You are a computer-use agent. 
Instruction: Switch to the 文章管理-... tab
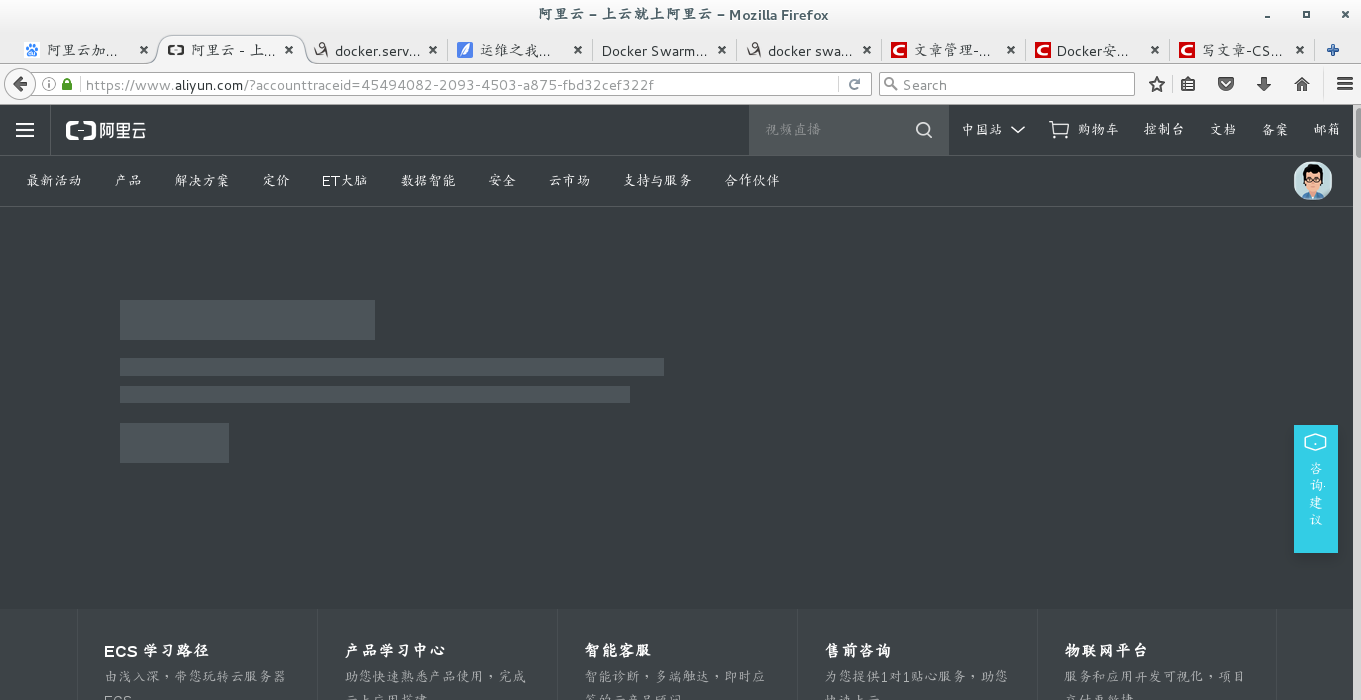click(x=952, y=50)
